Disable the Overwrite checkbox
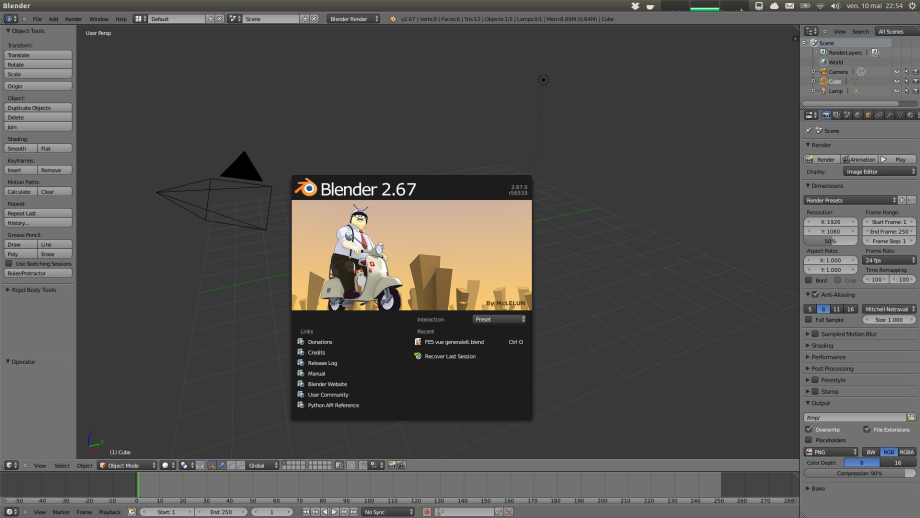Screen dimensions: 920x518 (x=809, y=429)
